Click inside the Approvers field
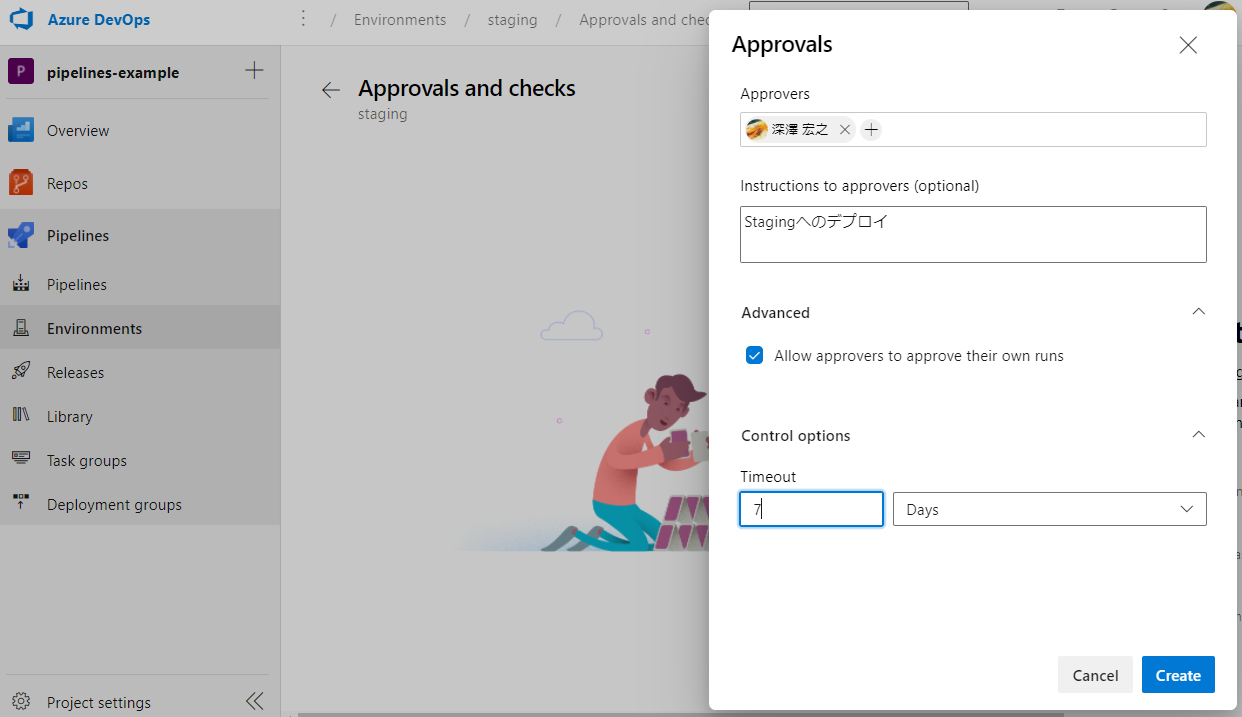The image size is (1242, 717). click(973, 129)
